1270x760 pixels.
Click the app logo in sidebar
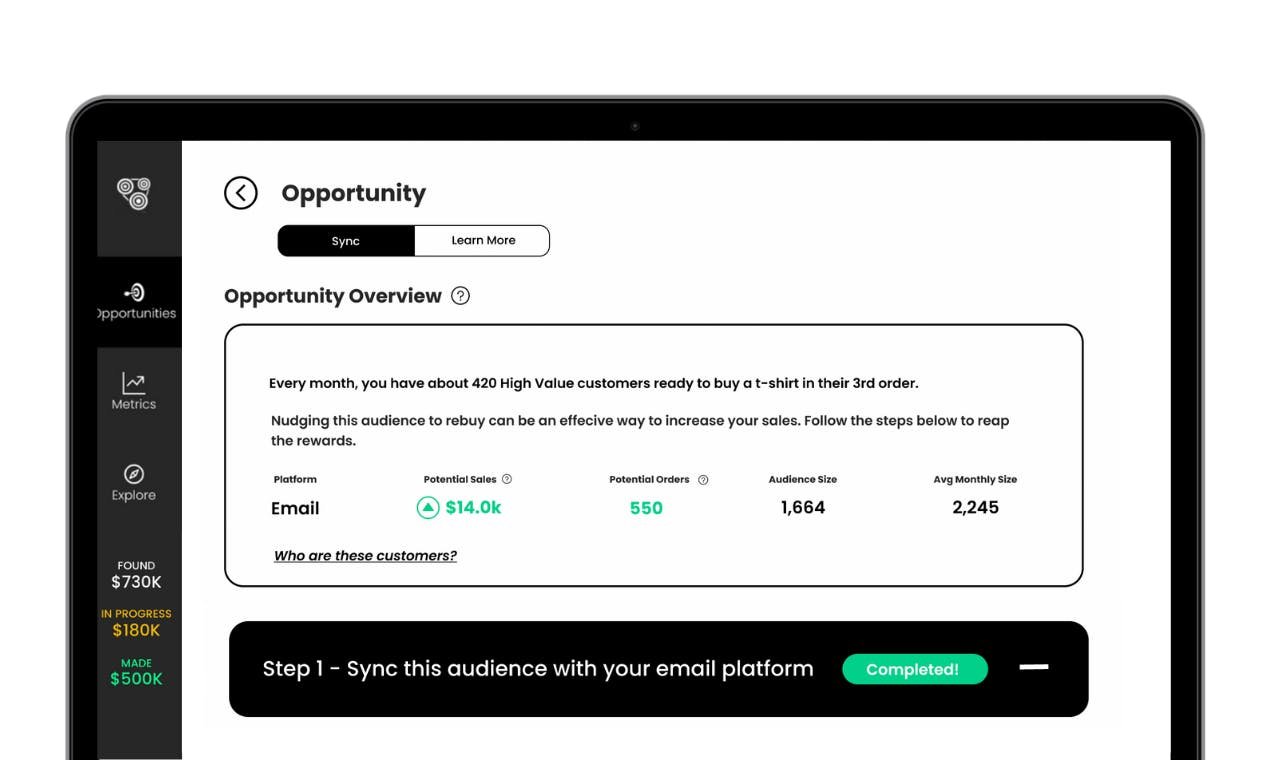click(134, 193)
